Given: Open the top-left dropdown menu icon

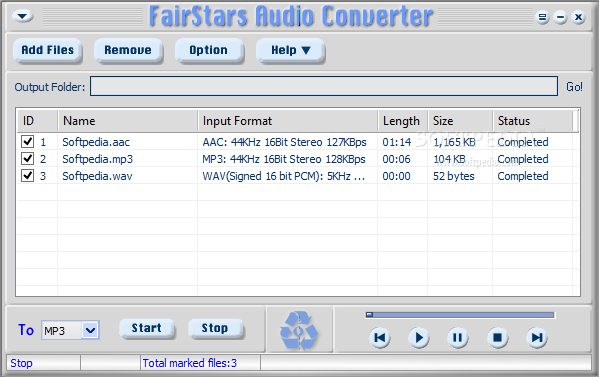Looking at the screenshot, I should coord(23,16).
